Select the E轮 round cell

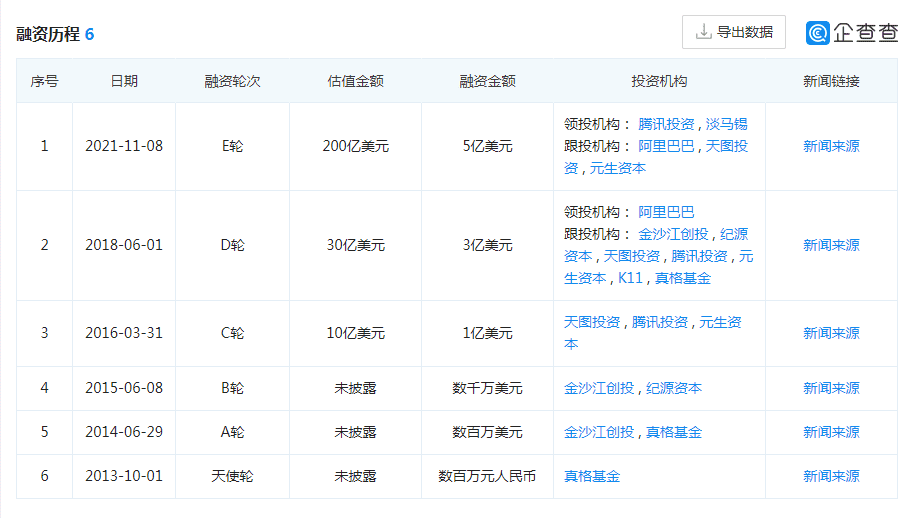tap(232, 146)
